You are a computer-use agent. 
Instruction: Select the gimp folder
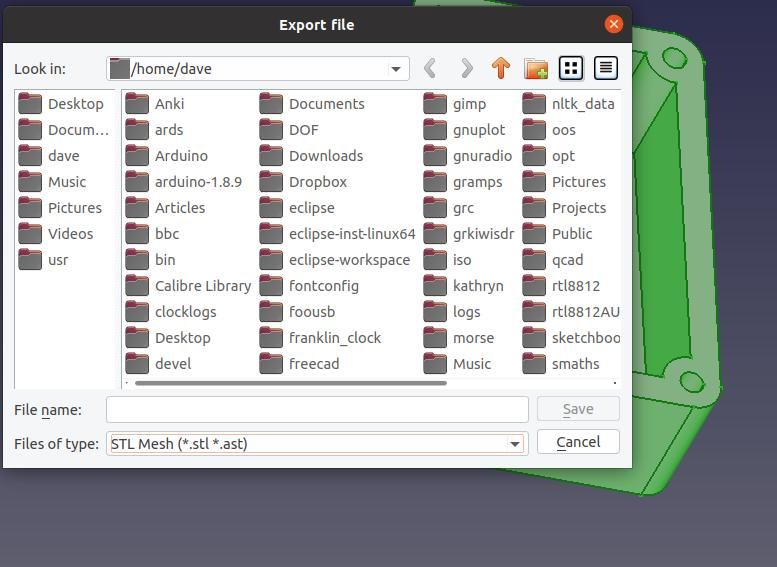tap(455, 104)
